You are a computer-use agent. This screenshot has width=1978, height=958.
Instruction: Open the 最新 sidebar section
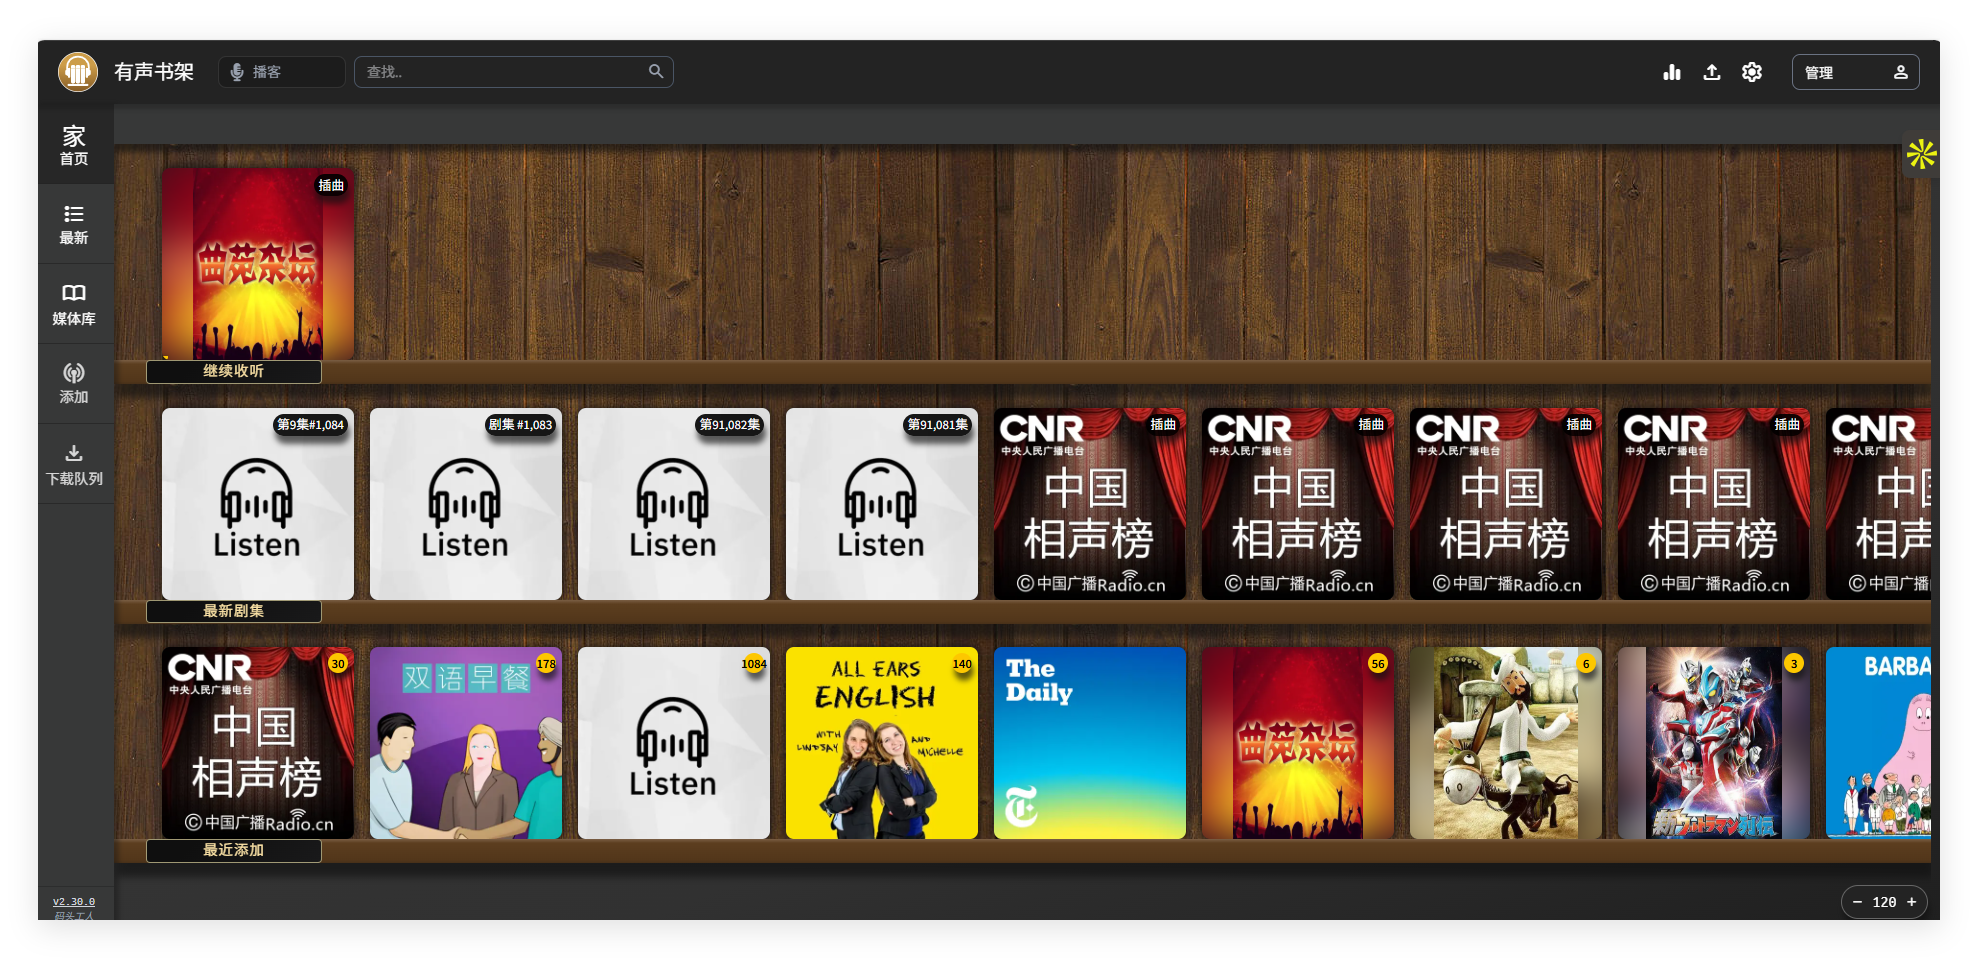[x=75, y=224]
